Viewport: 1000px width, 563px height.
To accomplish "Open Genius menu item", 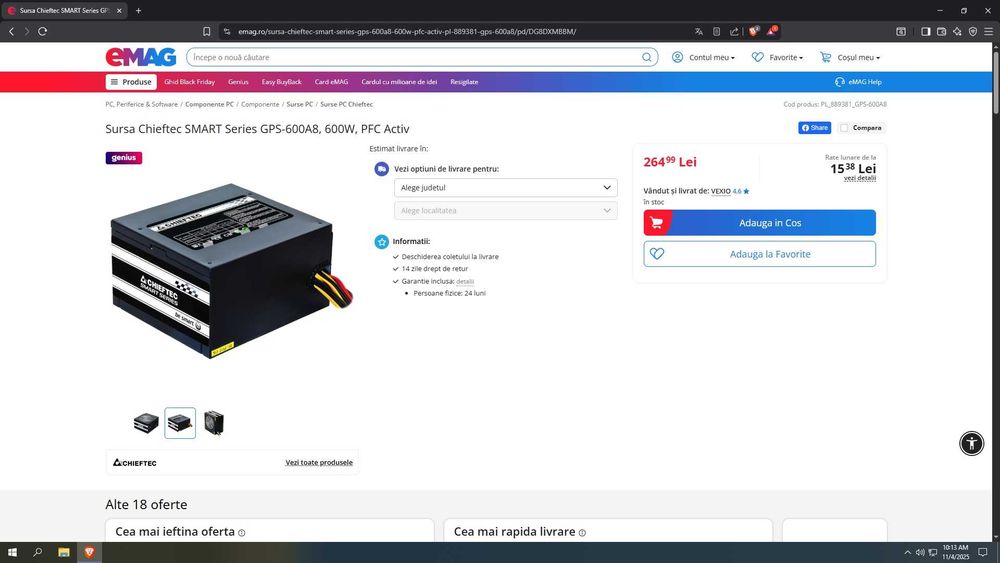I will (238, 82).
